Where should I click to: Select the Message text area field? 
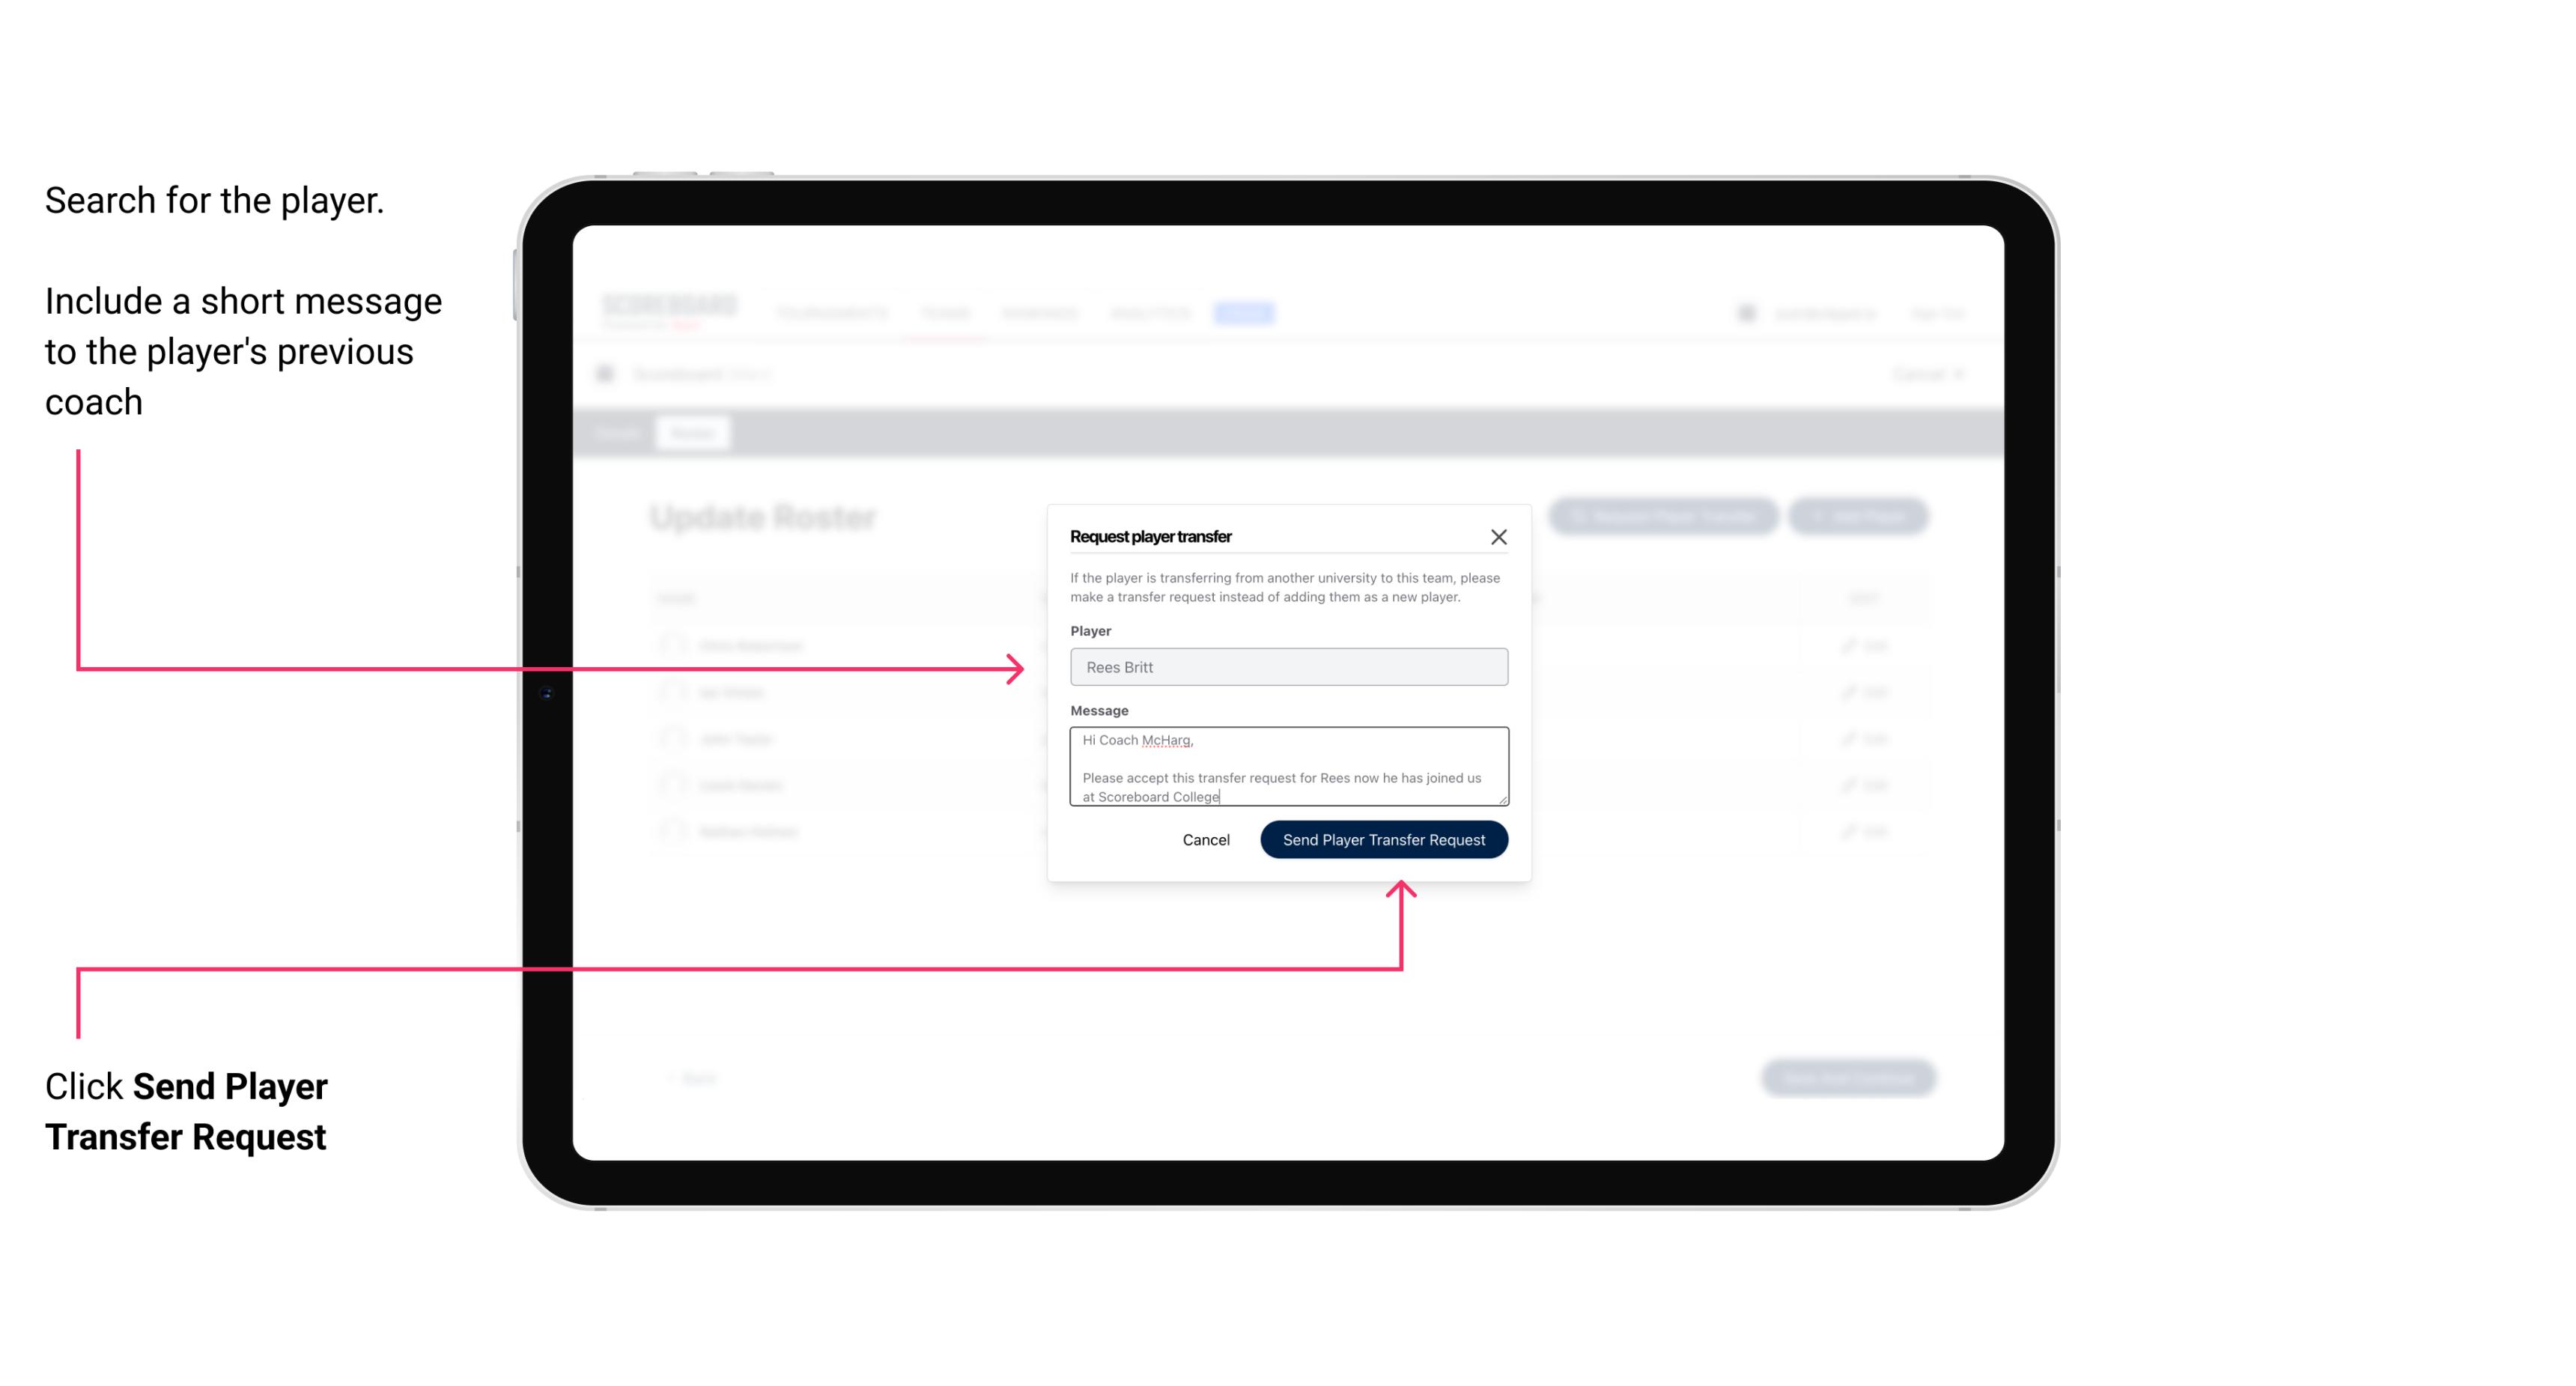coord(1286,767)
